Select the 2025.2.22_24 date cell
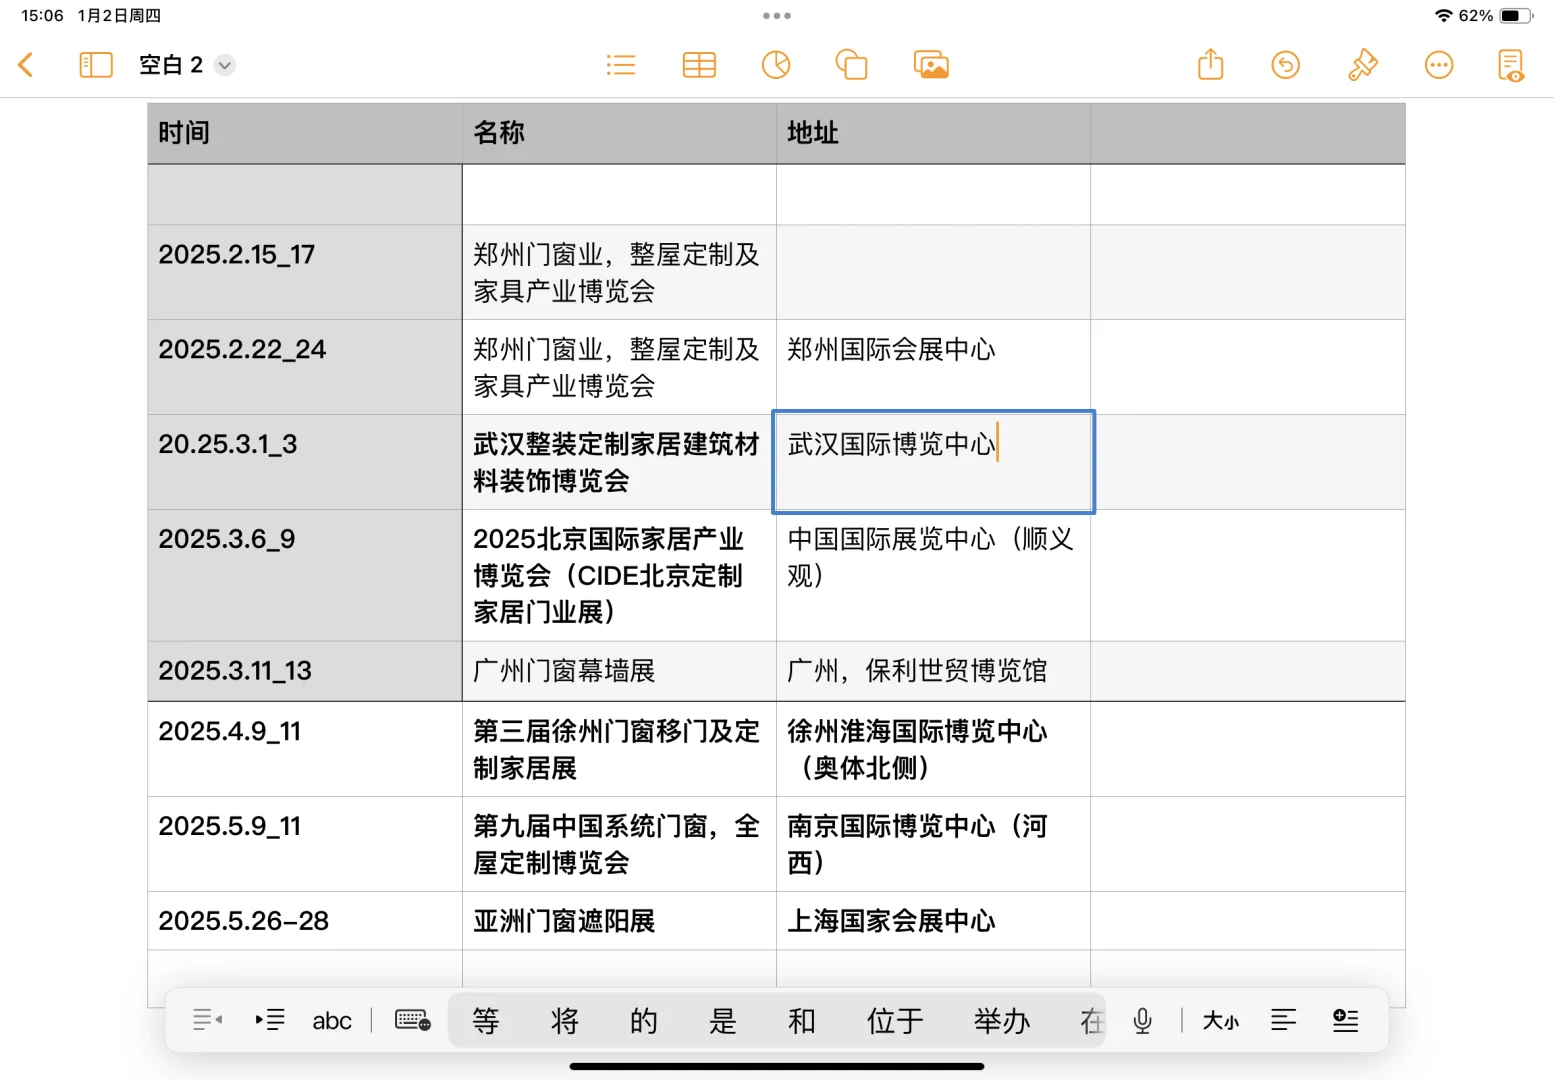 [x=305, y=367]
